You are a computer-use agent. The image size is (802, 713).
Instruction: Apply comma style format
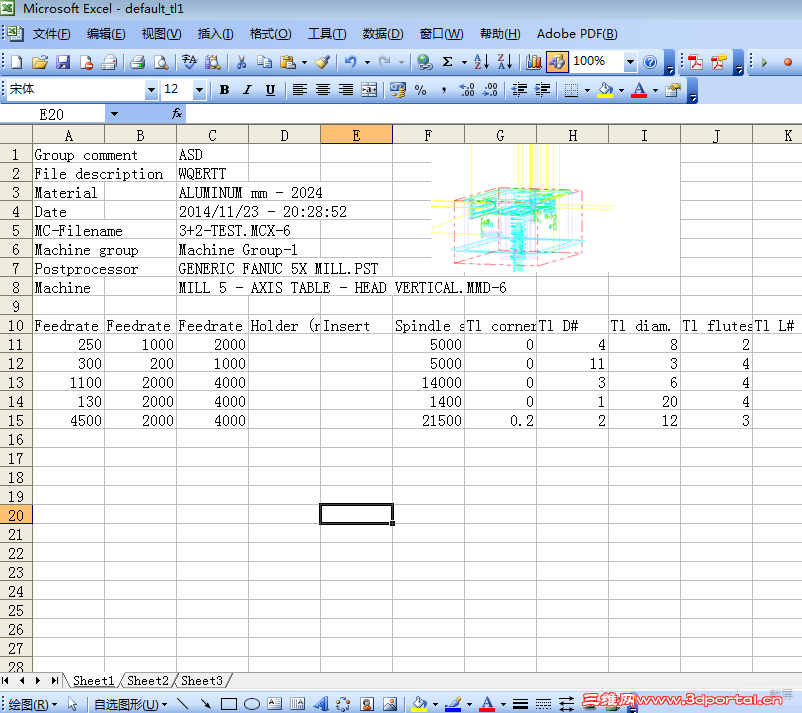tap(443, 91)
